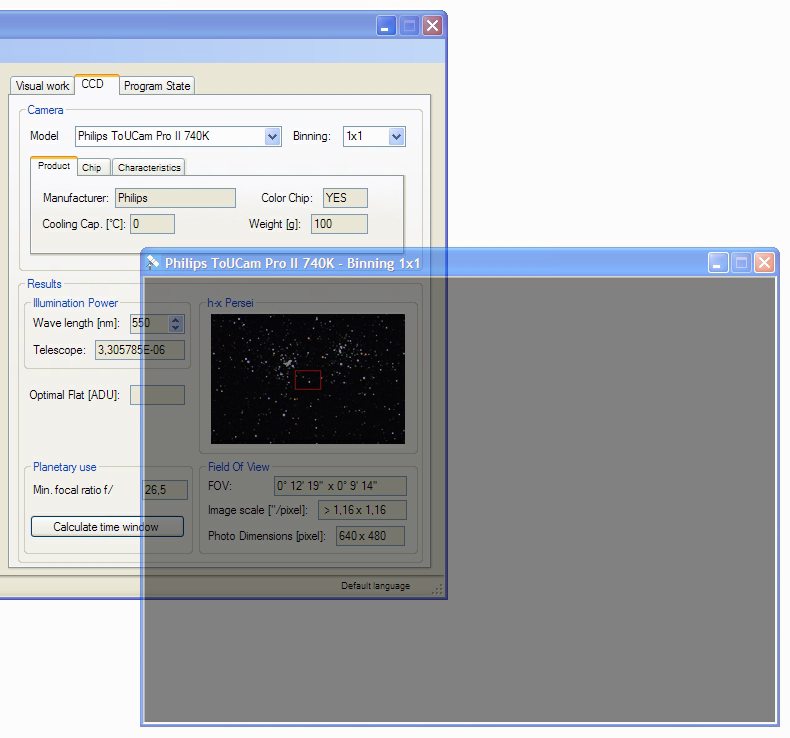Switch to the Chip sub-tab
This screenshot has width=790, height=738.
[x=92, y=167]
